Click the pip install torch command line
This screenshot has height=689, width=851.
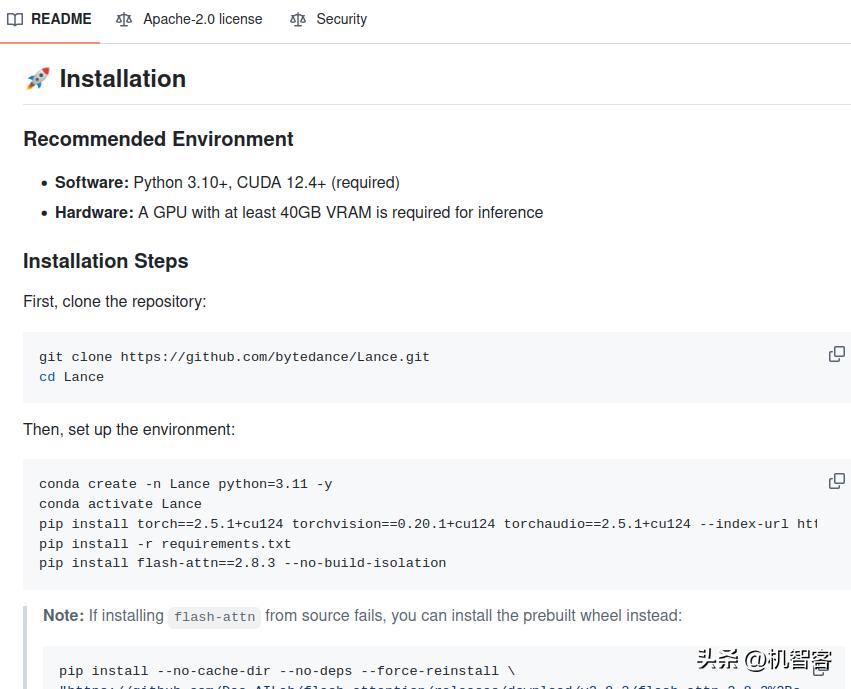428,524
